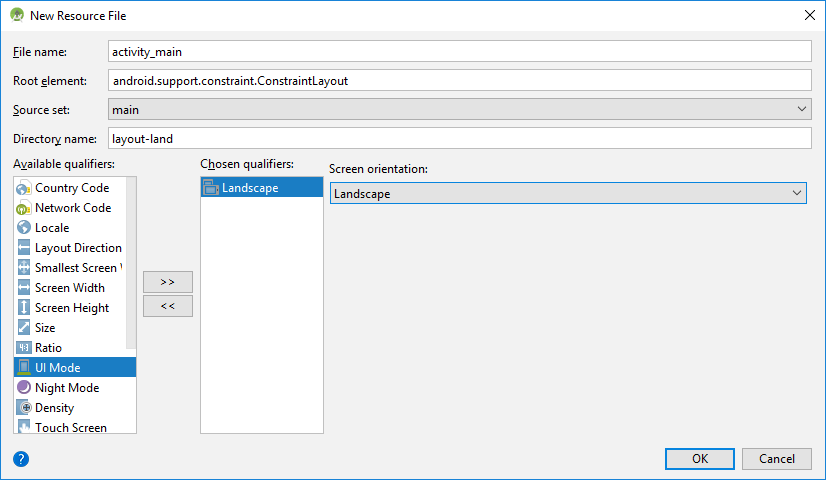Add qualifier with the >> button
Screen dimensions: 826x480
pyautogui.click(x=168, y=282)
